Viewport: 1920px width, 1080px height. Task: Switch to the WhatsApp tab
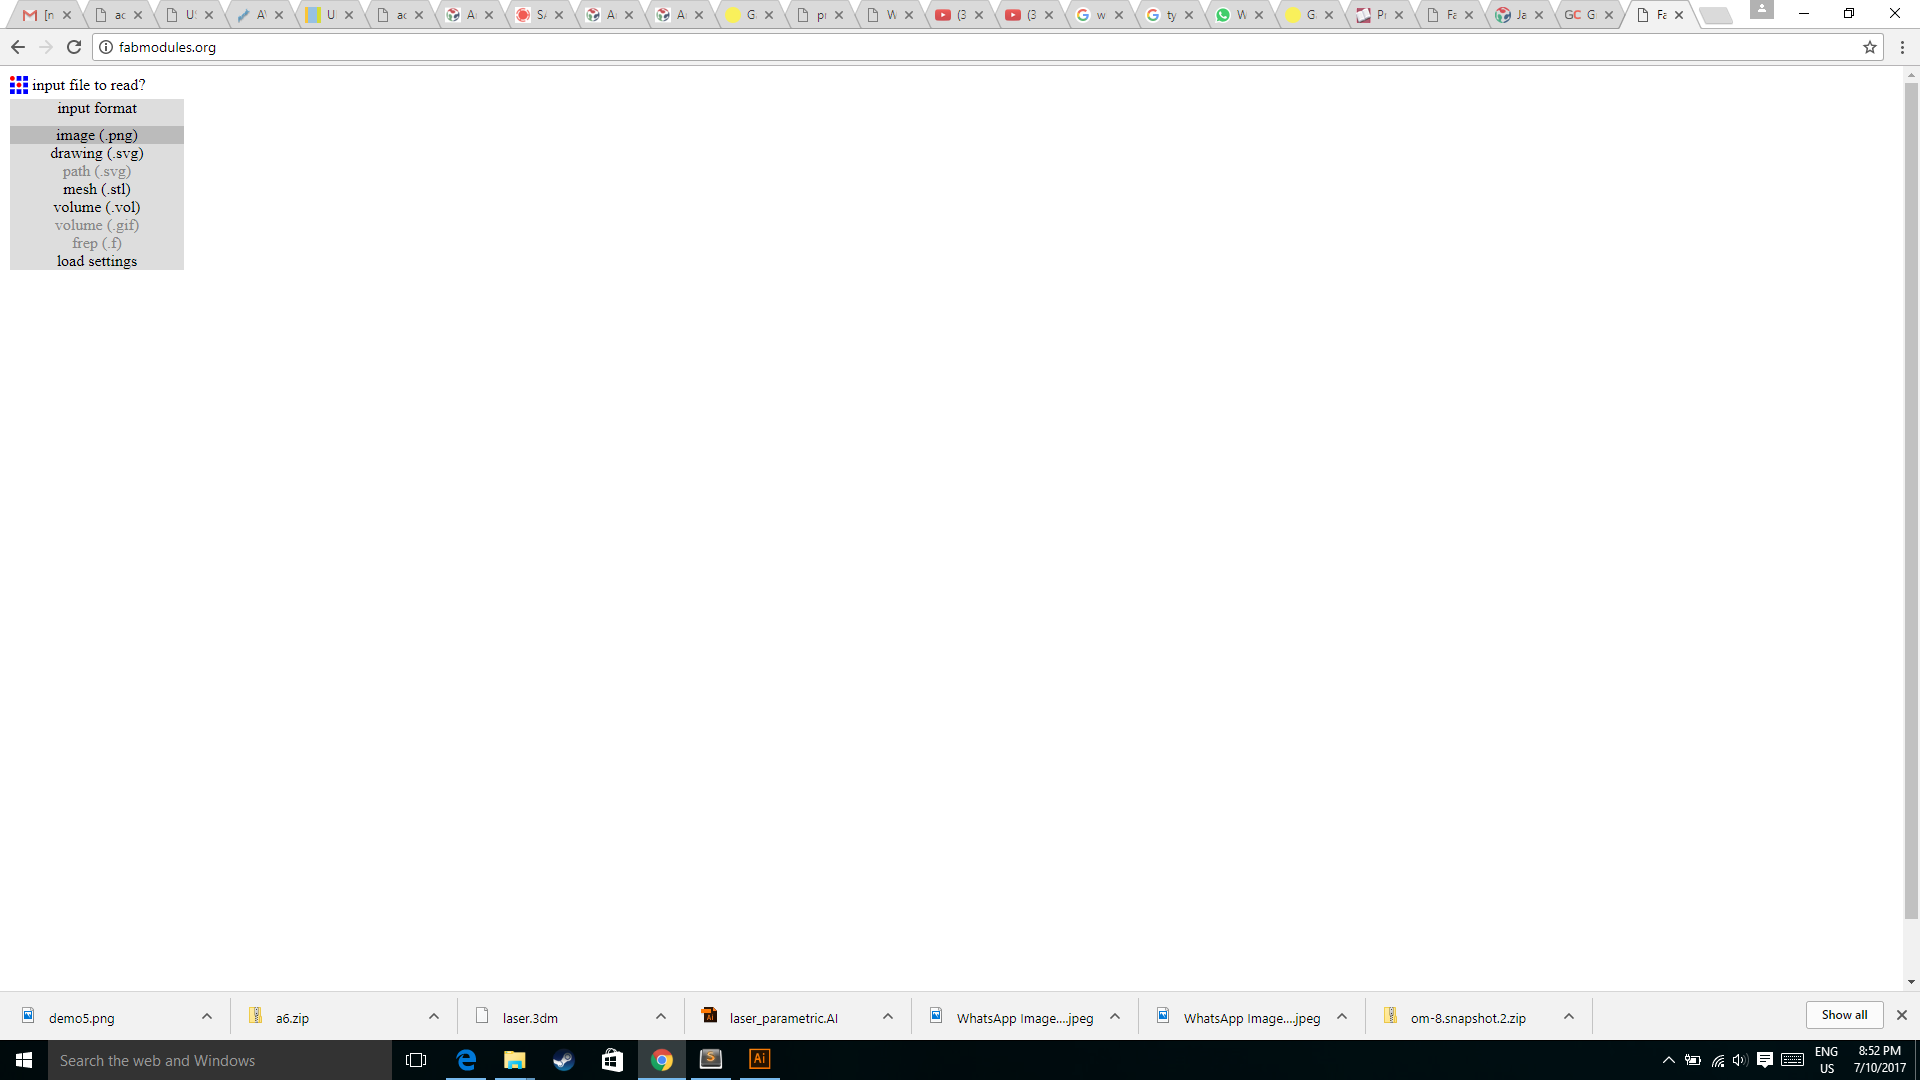1239,15
